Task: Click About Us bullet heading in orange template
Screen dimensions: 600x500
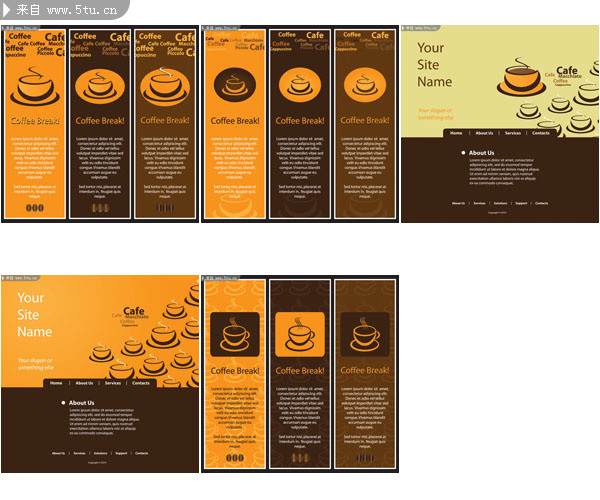Action: click(82, 403)
